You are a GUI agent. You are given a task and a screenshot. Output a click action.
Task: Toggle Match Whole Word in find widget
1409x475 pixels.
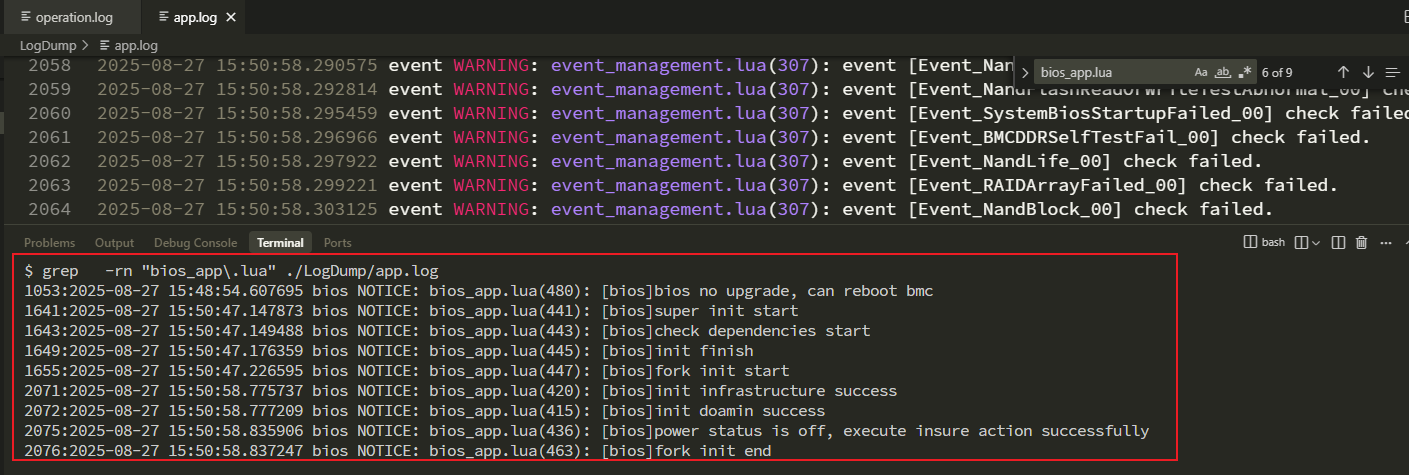1222,72
